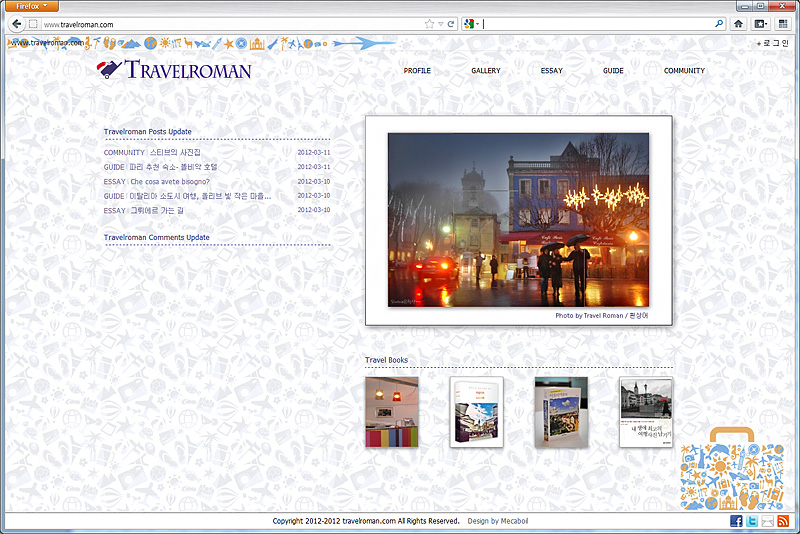Click the Photo by Travel Roman caption

point(602,316)
